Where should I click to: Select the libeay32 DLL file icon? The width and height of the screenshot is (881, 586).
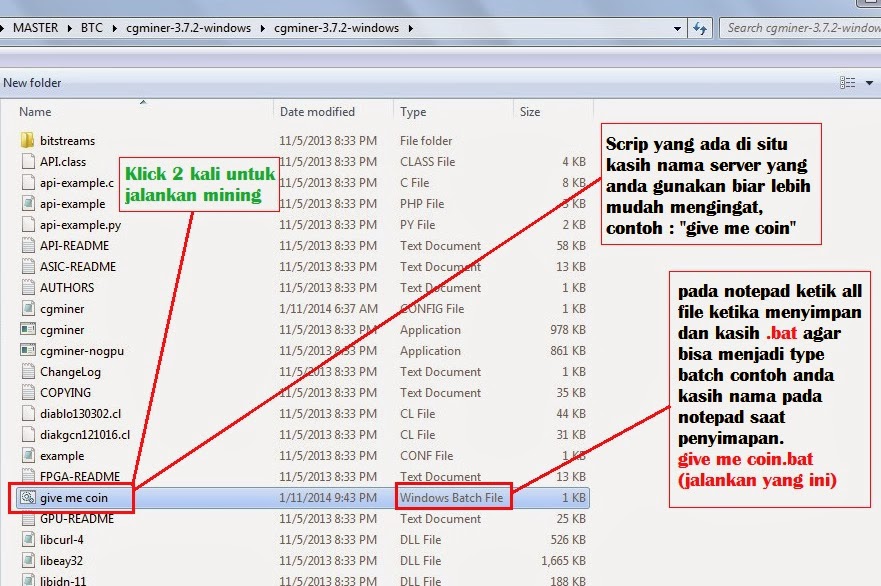click(28, 560)
